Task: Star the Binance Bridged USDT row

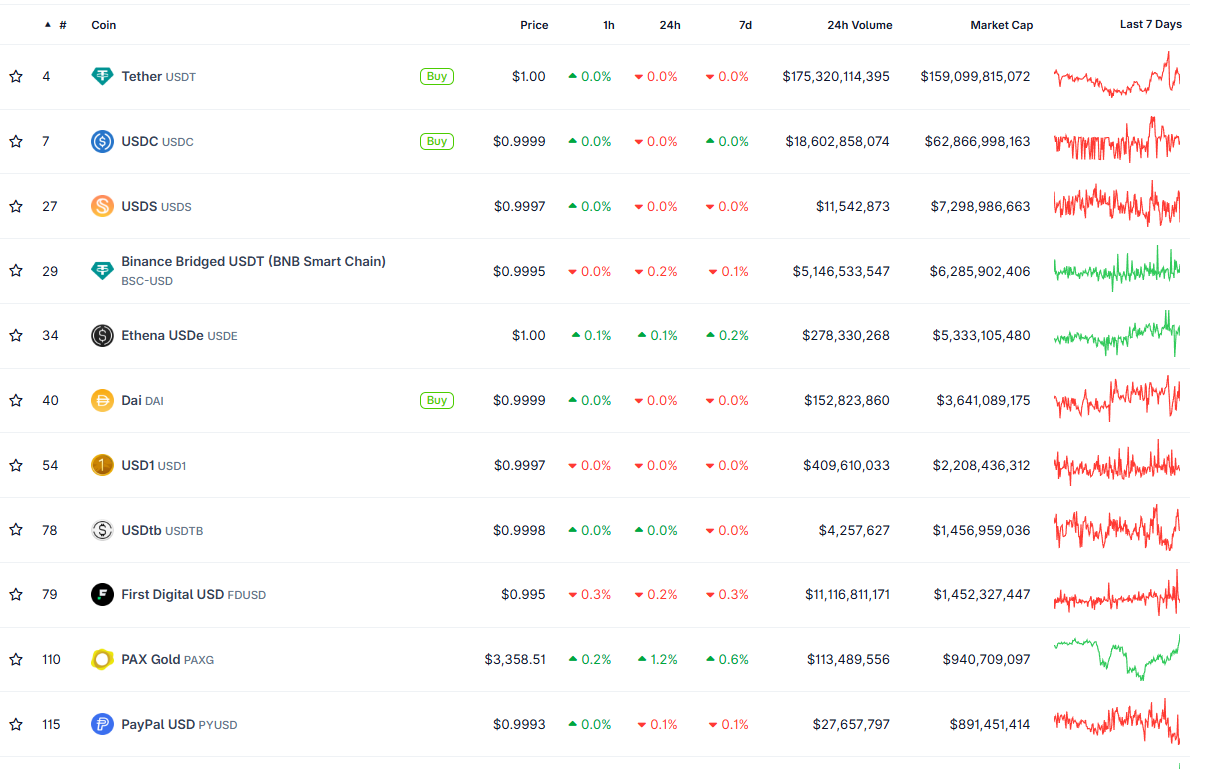Action: pos(16,271)
